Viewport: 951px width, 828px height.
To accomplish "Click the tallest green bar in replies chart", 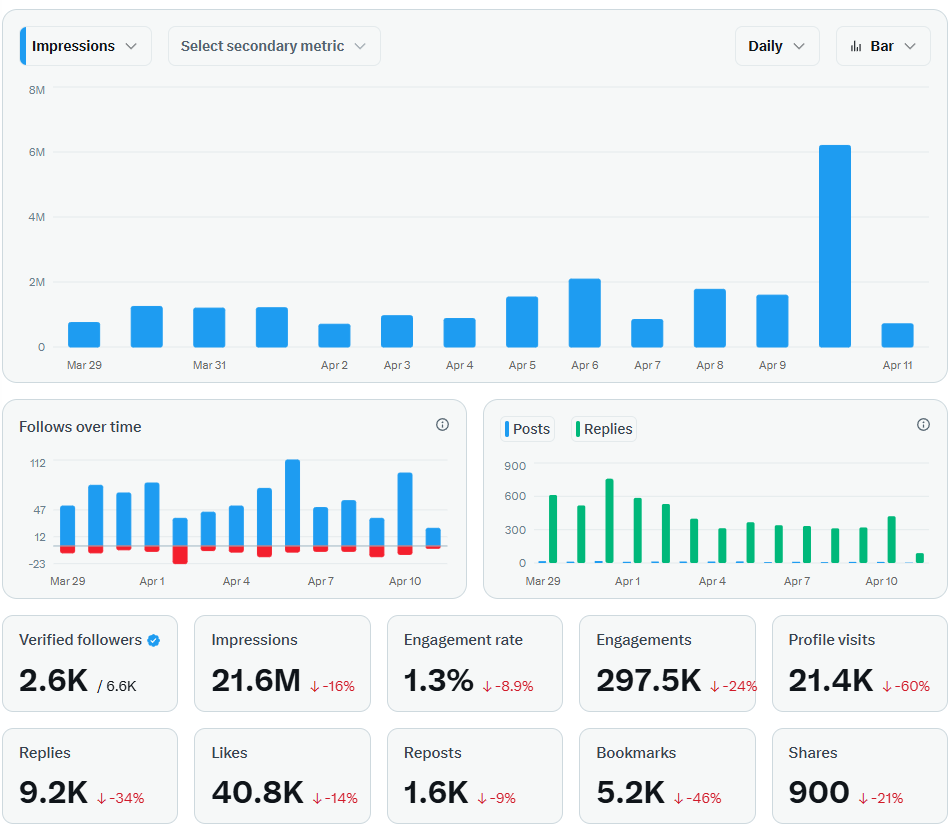I will tap(610, 521).
